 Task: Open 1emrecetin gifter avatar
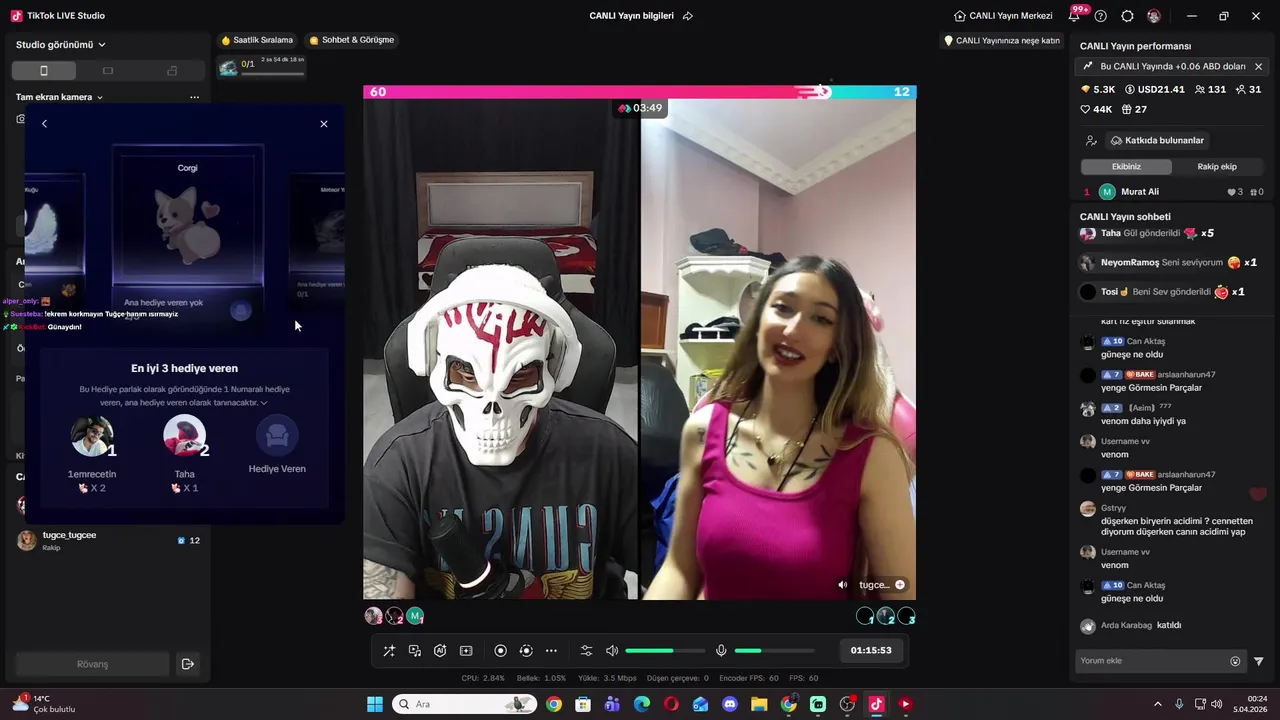pyautogui.click(x=91, y=437)
